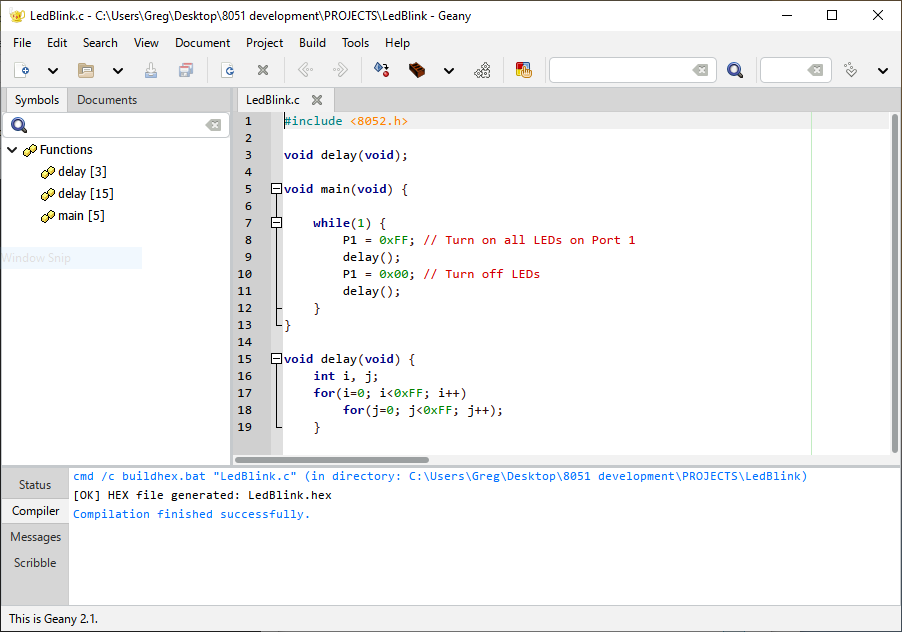Collapse the Functions tree node
902x632 pixels.
pyautogui.click(x=12, y=150)
